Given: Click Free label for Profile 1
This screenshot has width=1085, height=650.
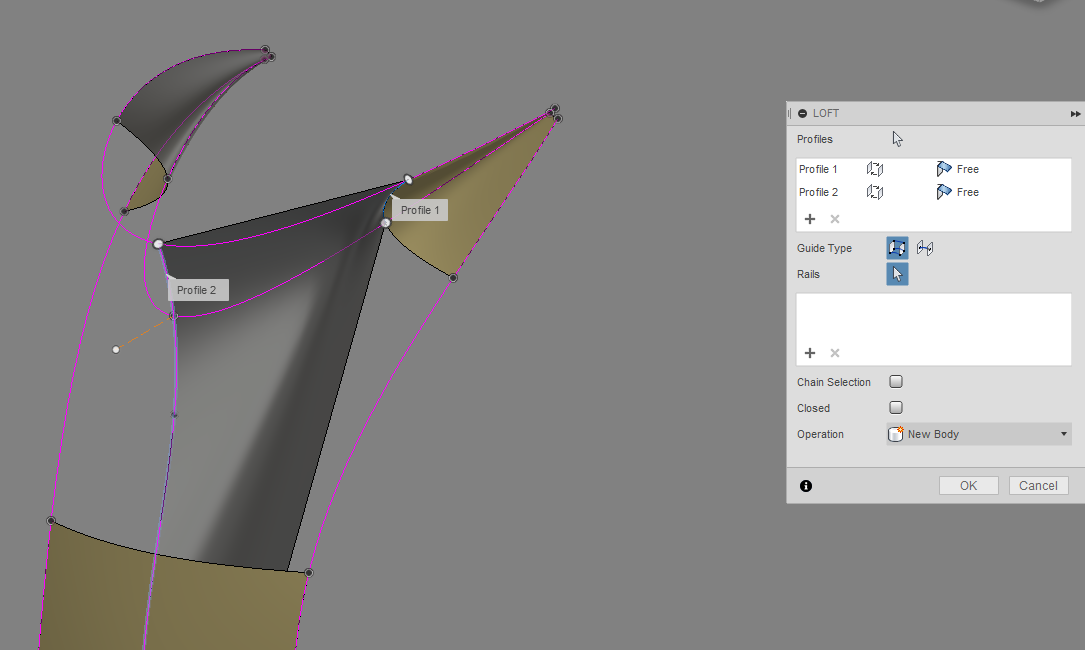Looking at the screenshot, I should [967, 169].
